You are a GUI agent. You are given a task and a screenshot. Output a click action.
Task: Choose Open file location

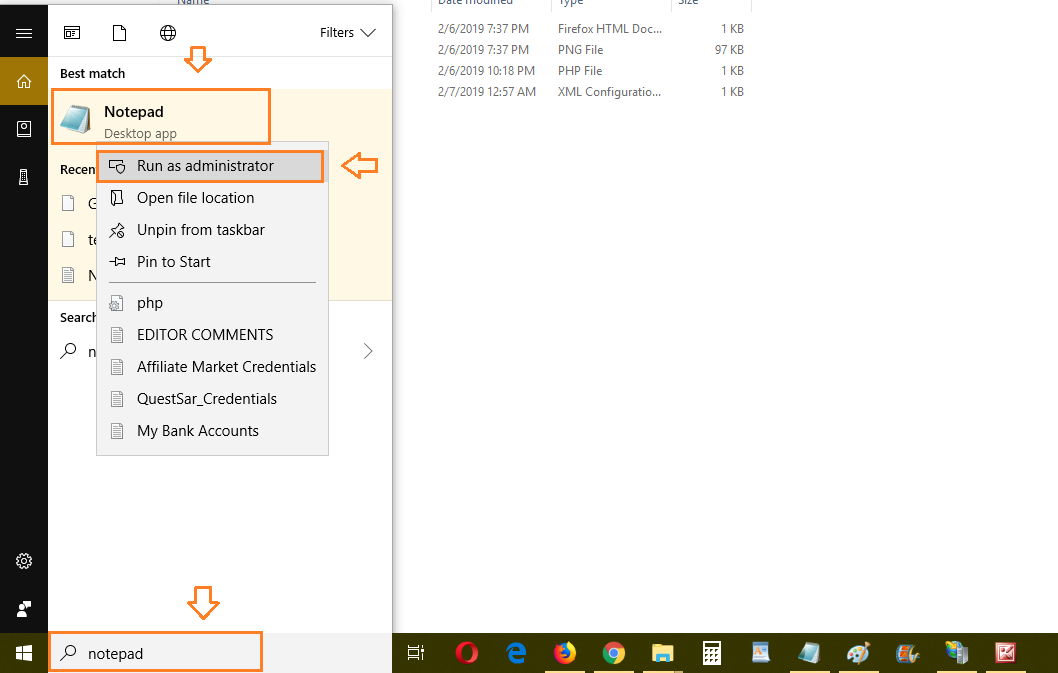point(195,198)
